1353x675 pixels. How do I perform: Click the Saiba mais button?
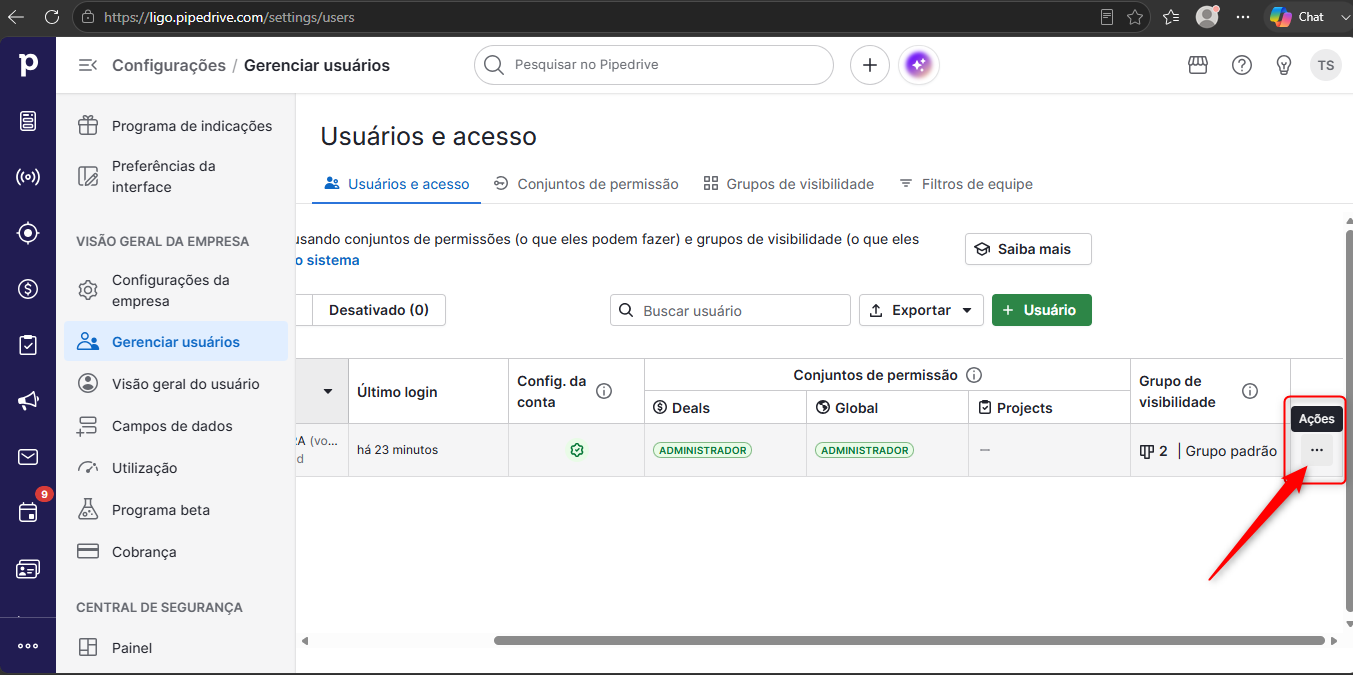point(1028,249)
